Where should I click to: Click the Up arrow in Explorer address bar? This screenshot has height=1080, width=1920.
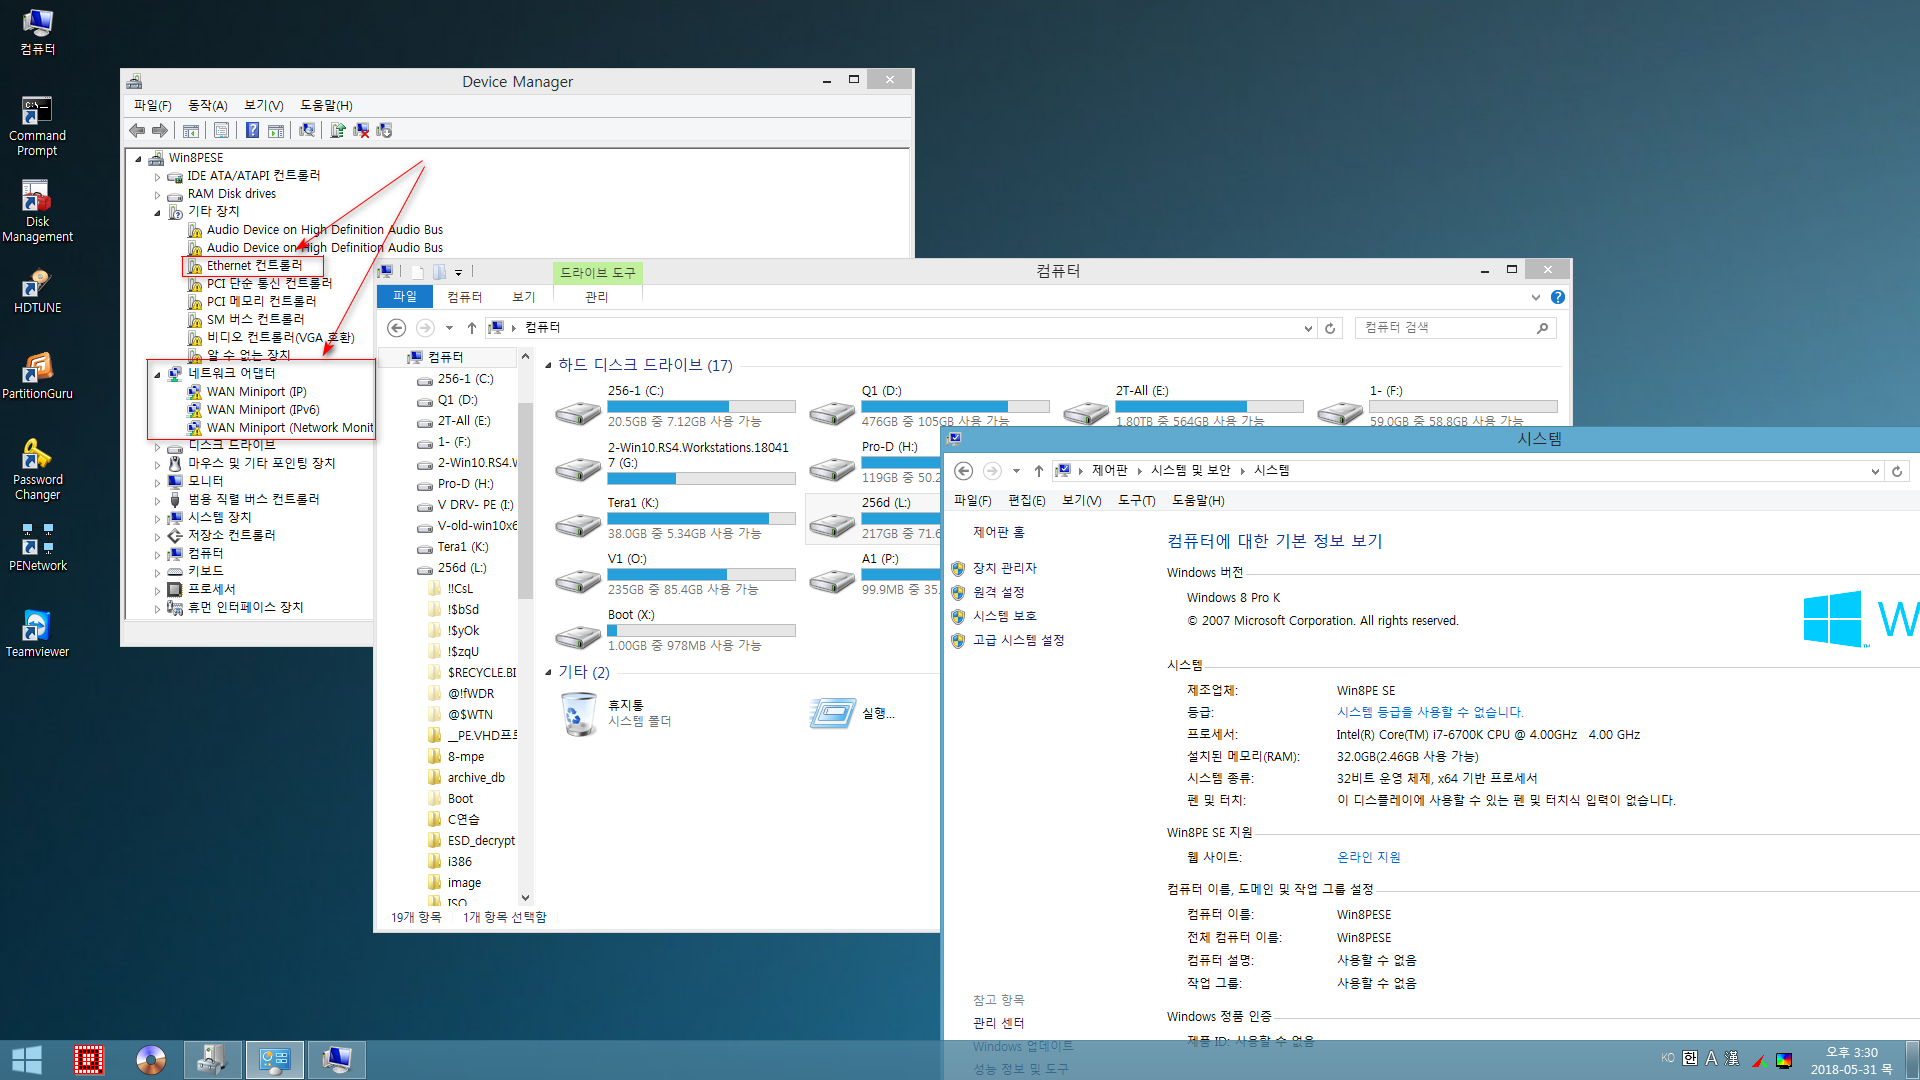[472, 328]
